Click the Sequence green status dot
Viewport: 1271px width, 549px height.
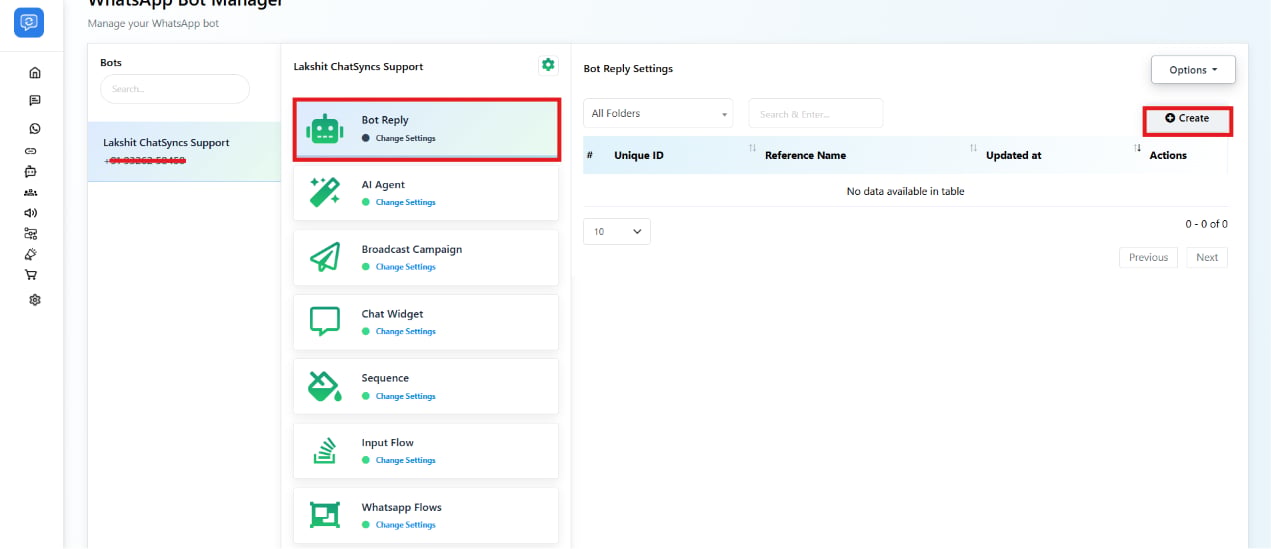point(366,396)
